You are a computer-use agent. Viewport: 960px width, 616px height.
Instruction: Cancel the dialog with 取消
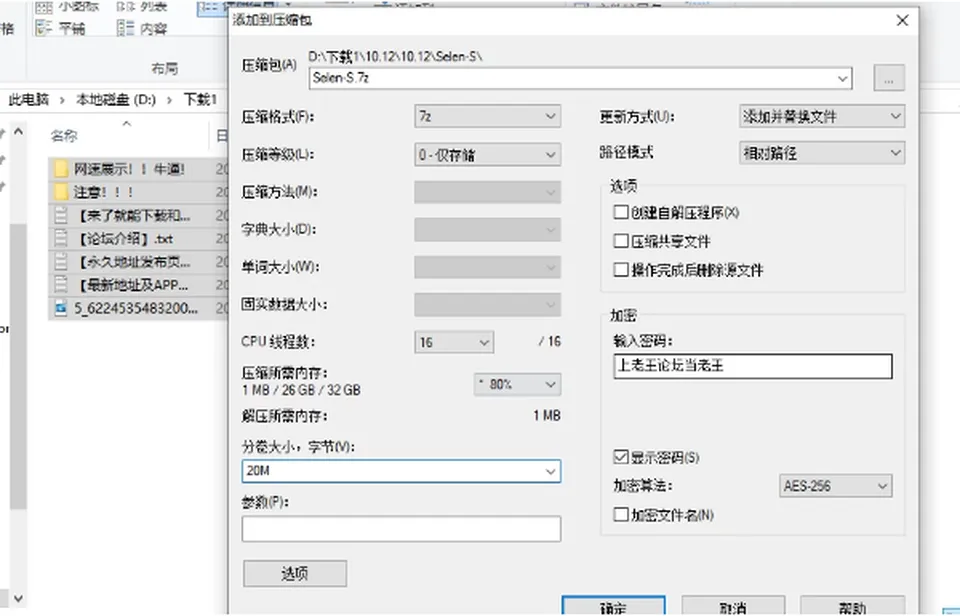click(733, 606)
